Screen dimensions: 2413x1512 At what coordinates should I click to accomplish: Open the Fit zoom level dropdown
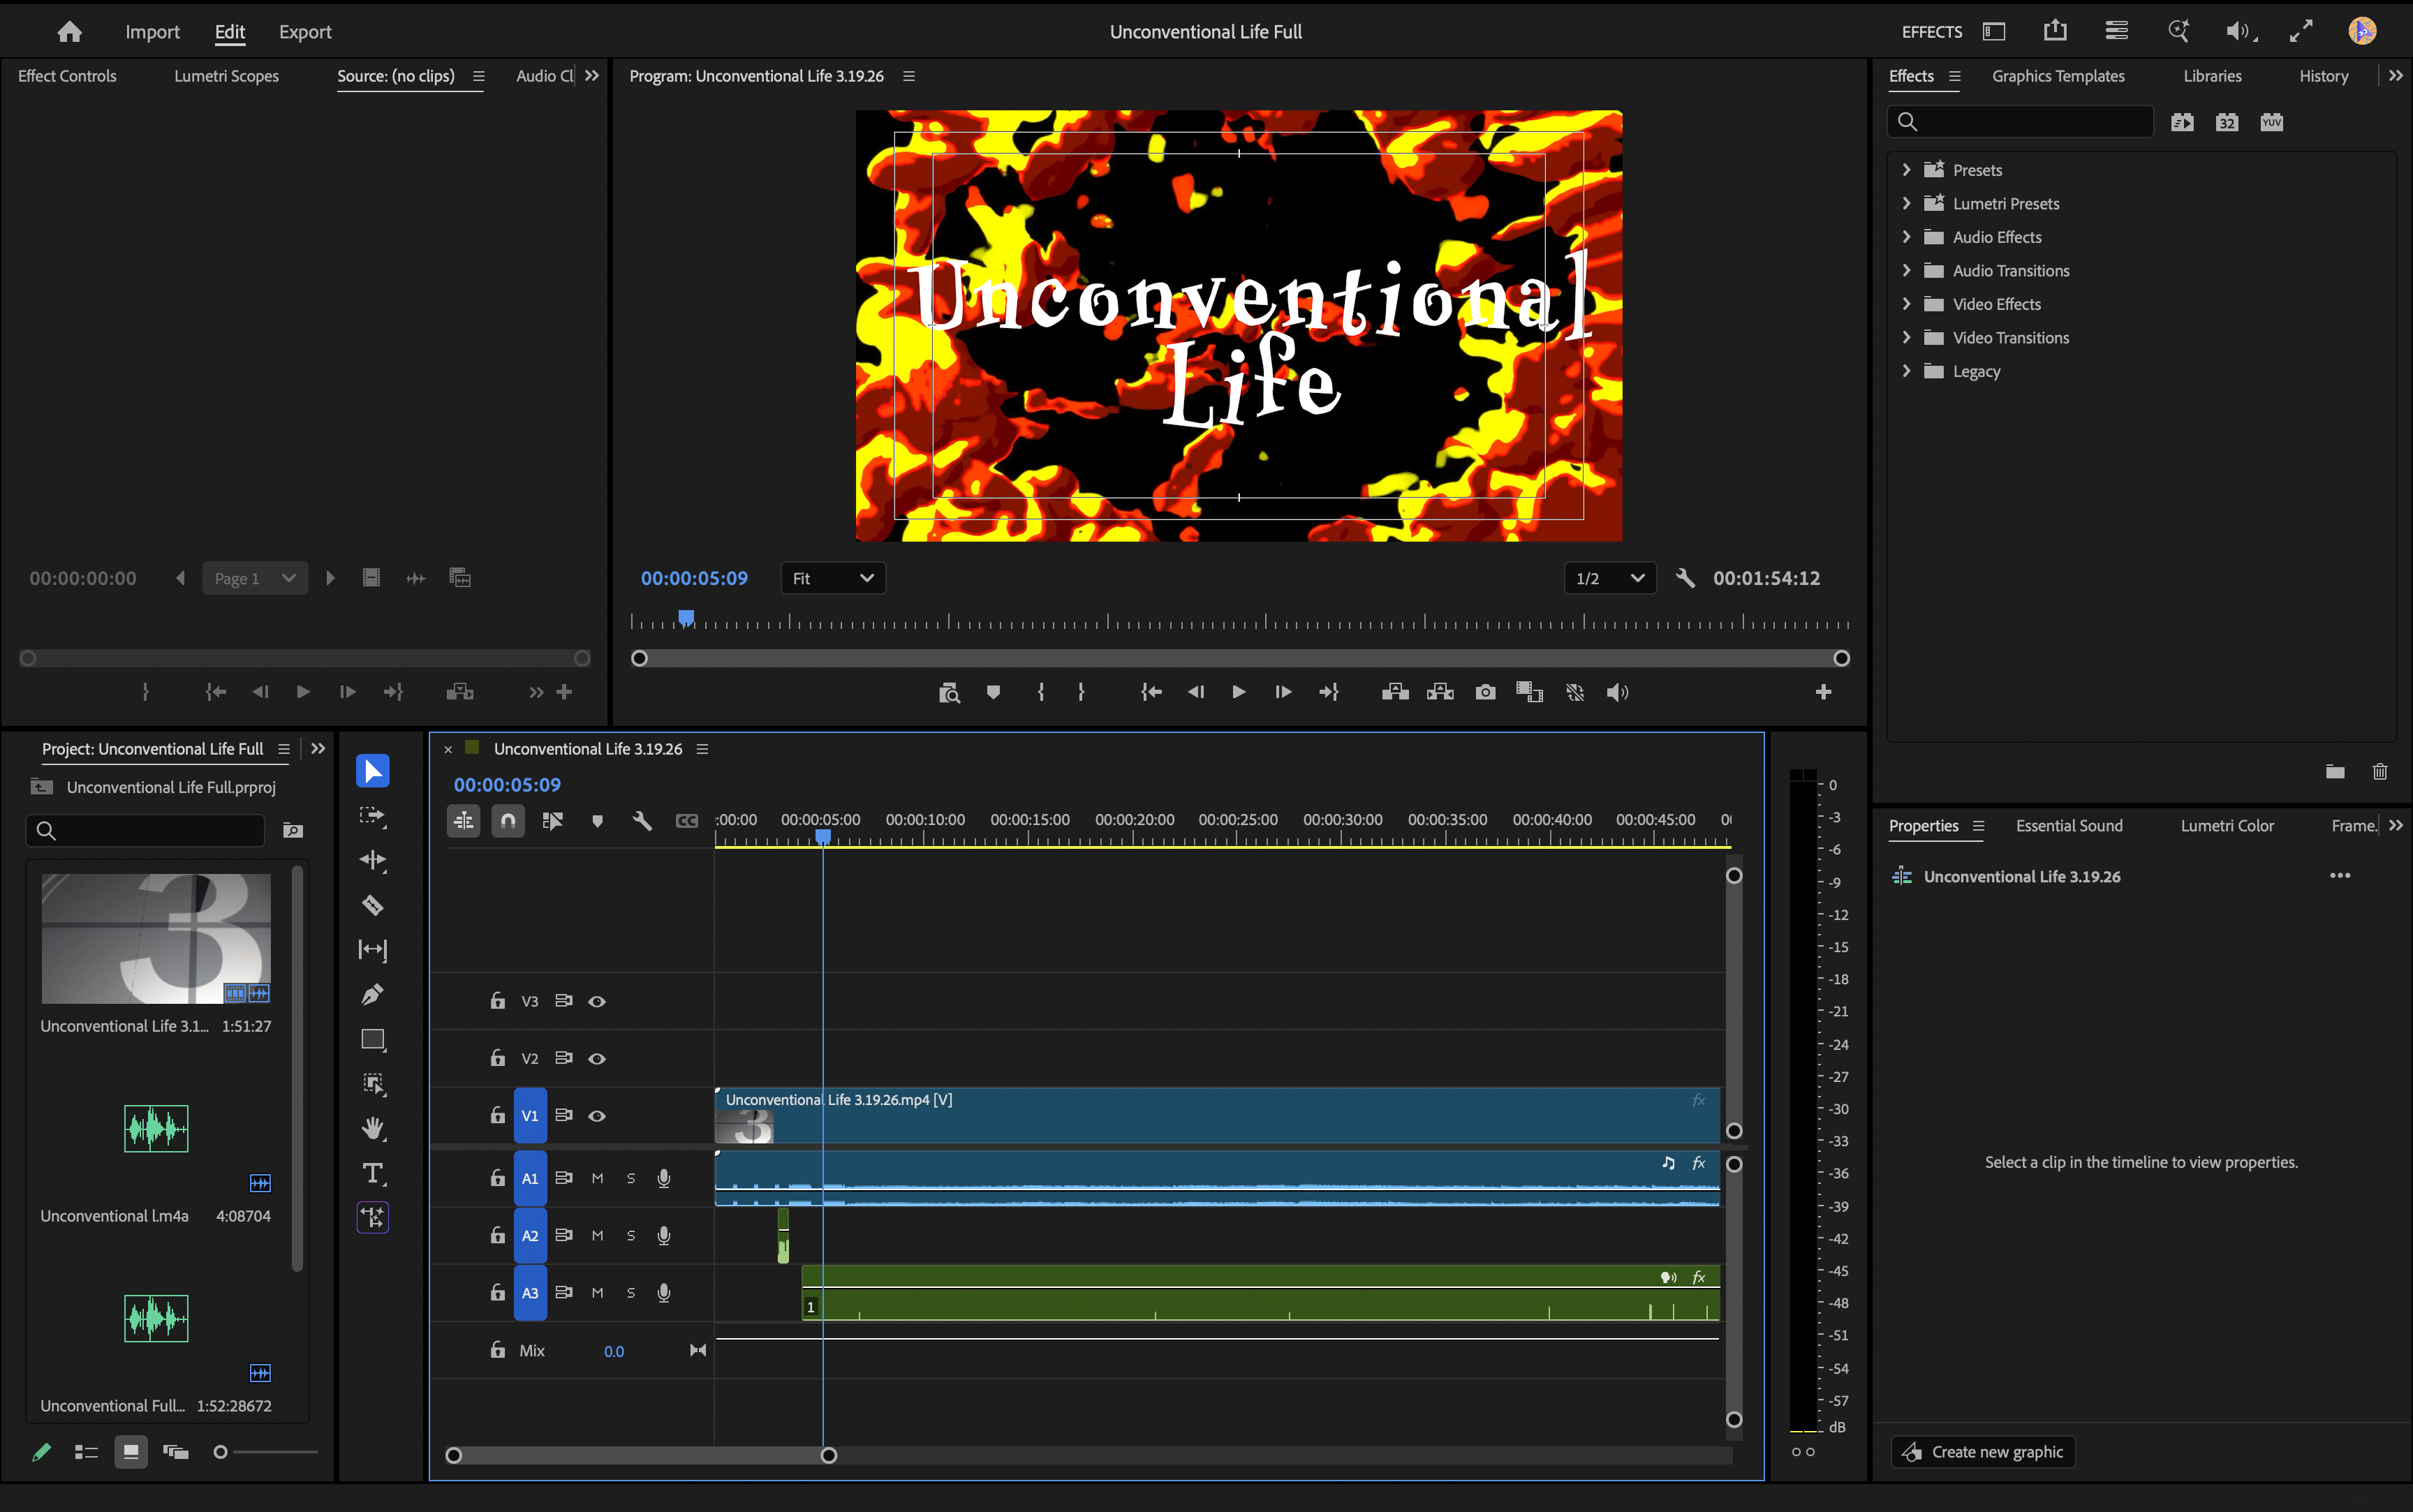[x=833, y=578]
